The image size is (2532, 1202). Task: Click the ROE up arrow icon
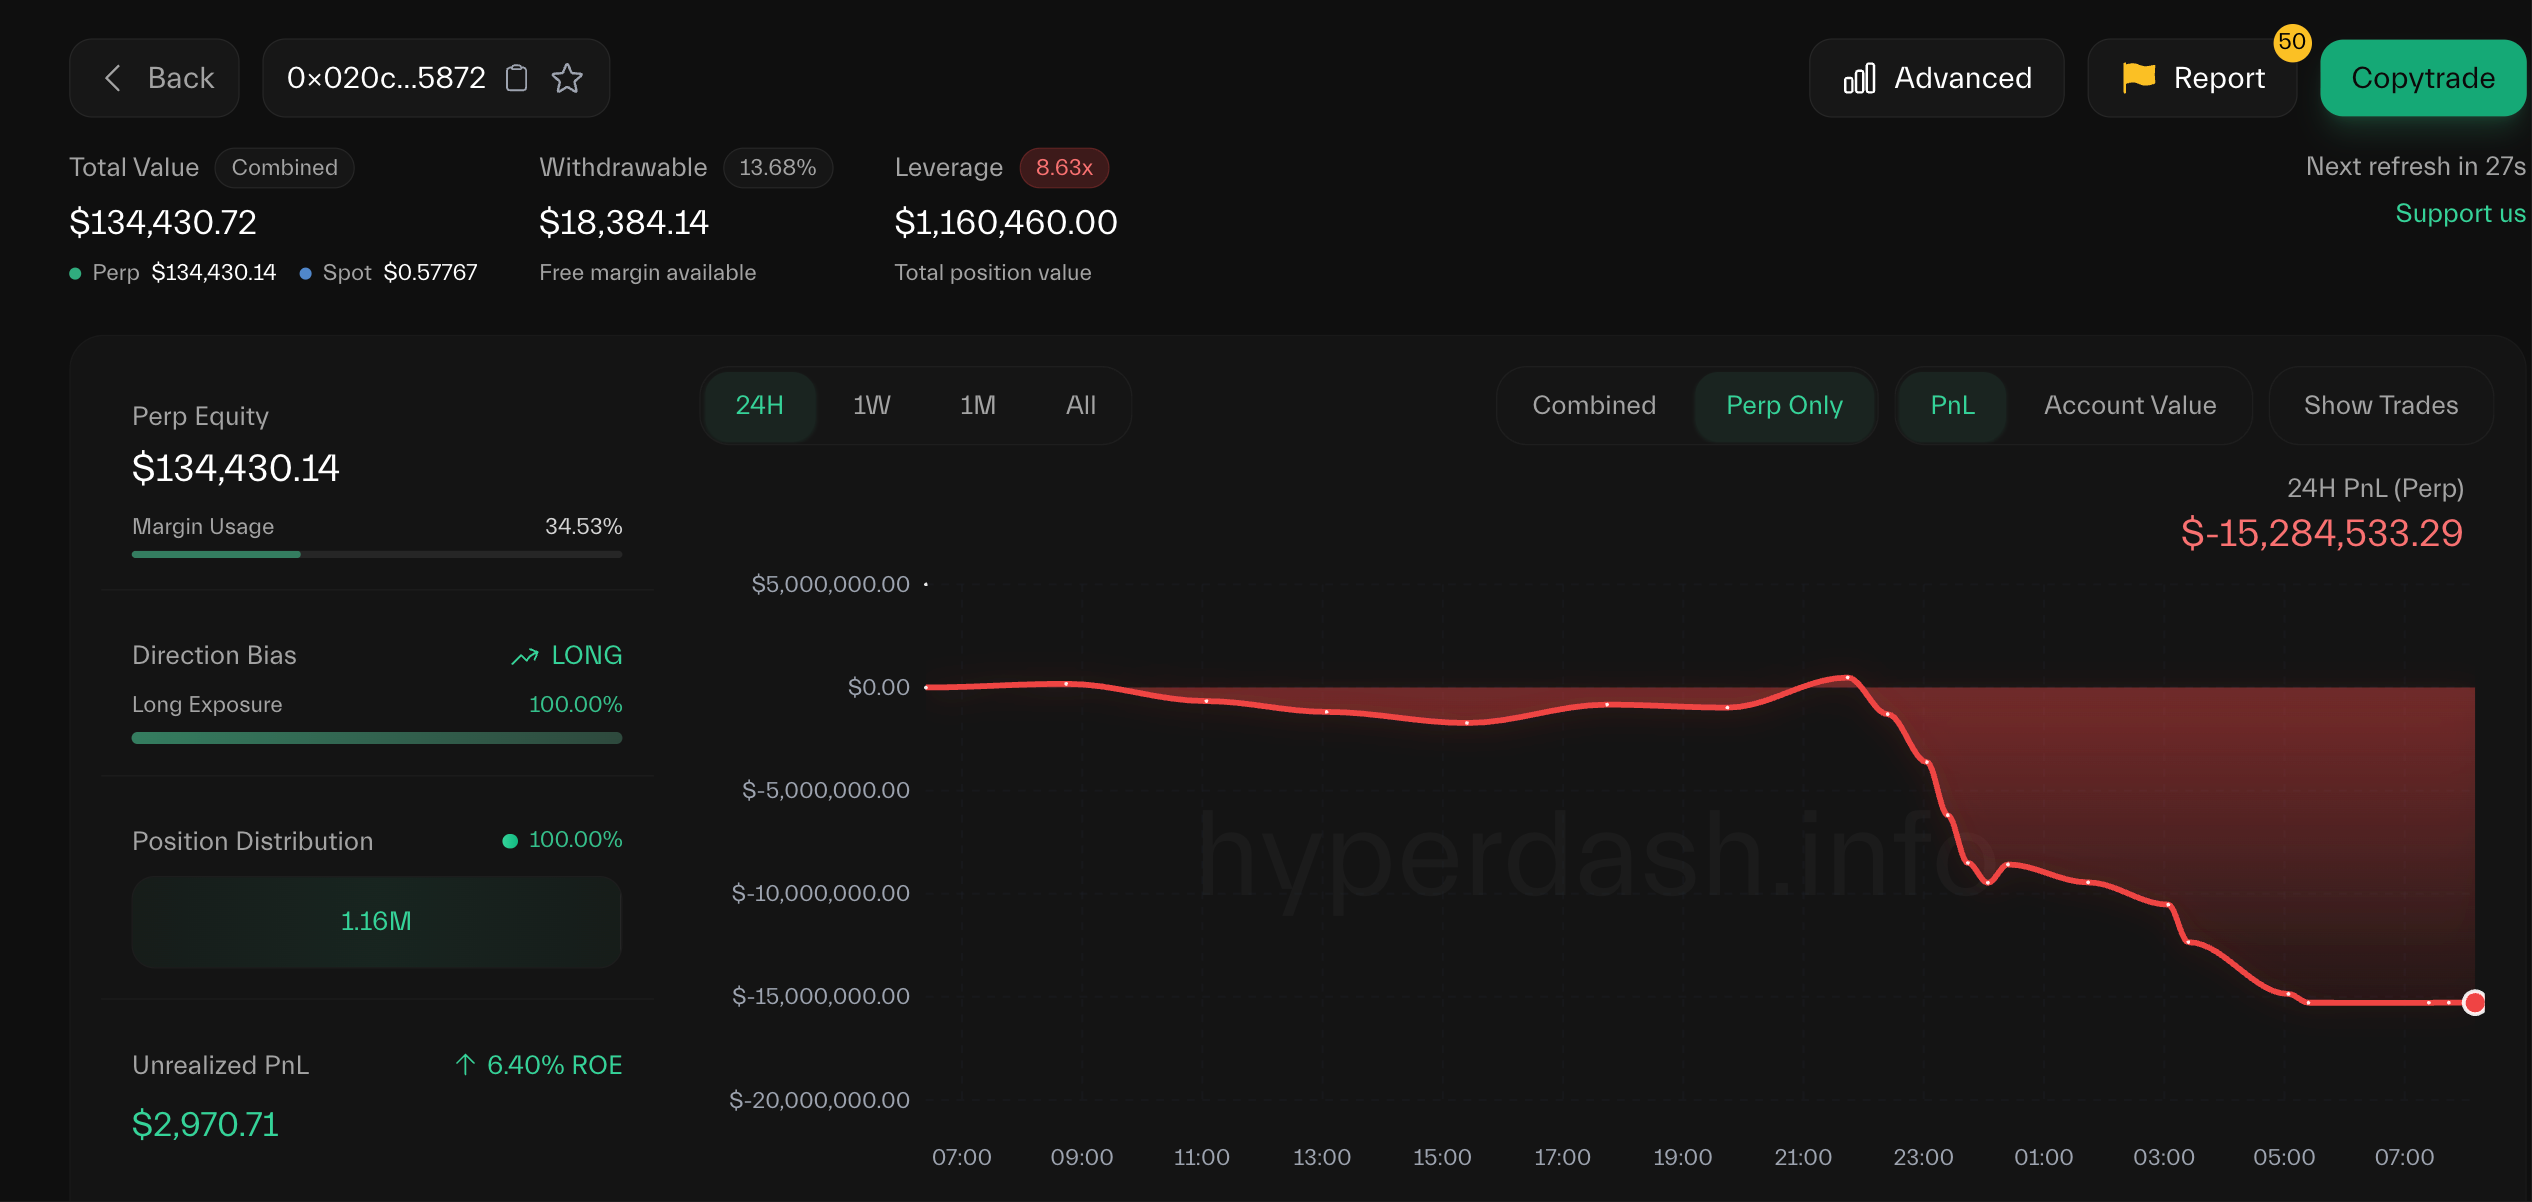(x=465, y=1065)
